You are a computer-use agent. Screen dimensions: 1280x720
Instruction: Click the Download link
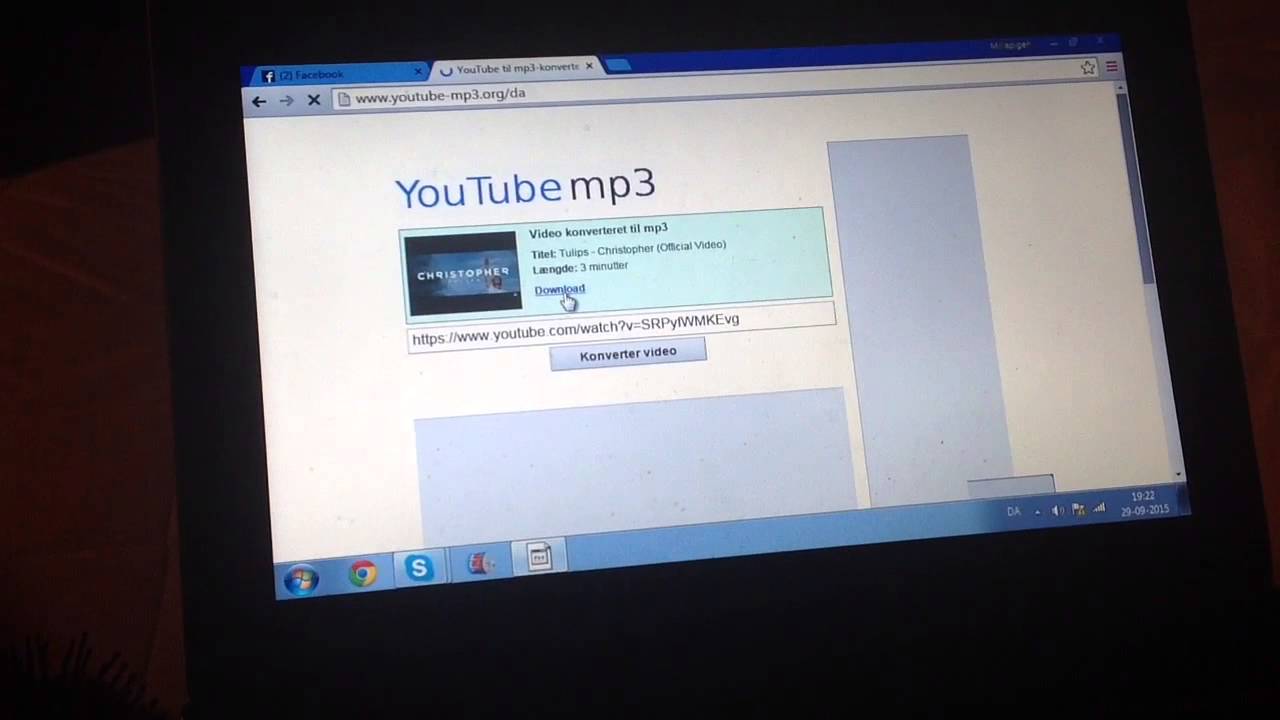click(x=559, y=290)
